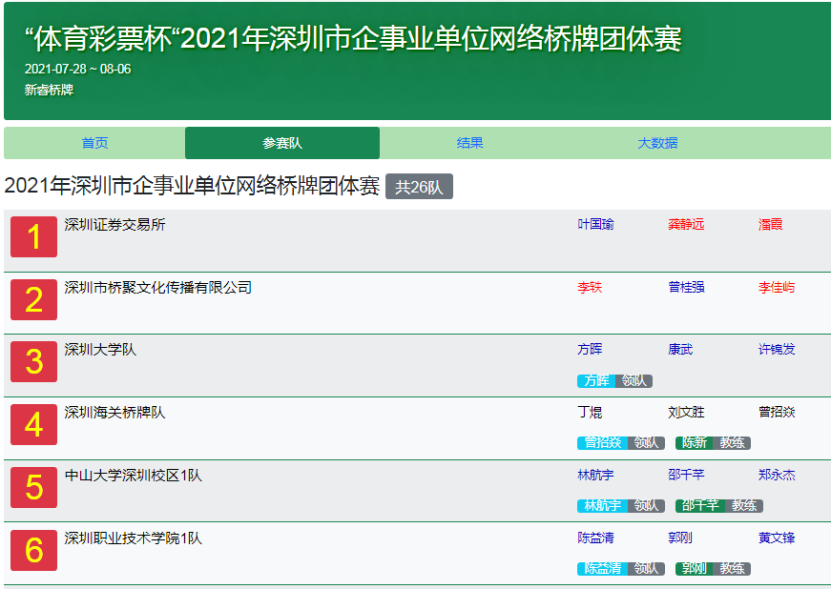Open the 首页 tab
Image resolution: width=831 pixels, height=590 pixels.
(x=95, y=143)
